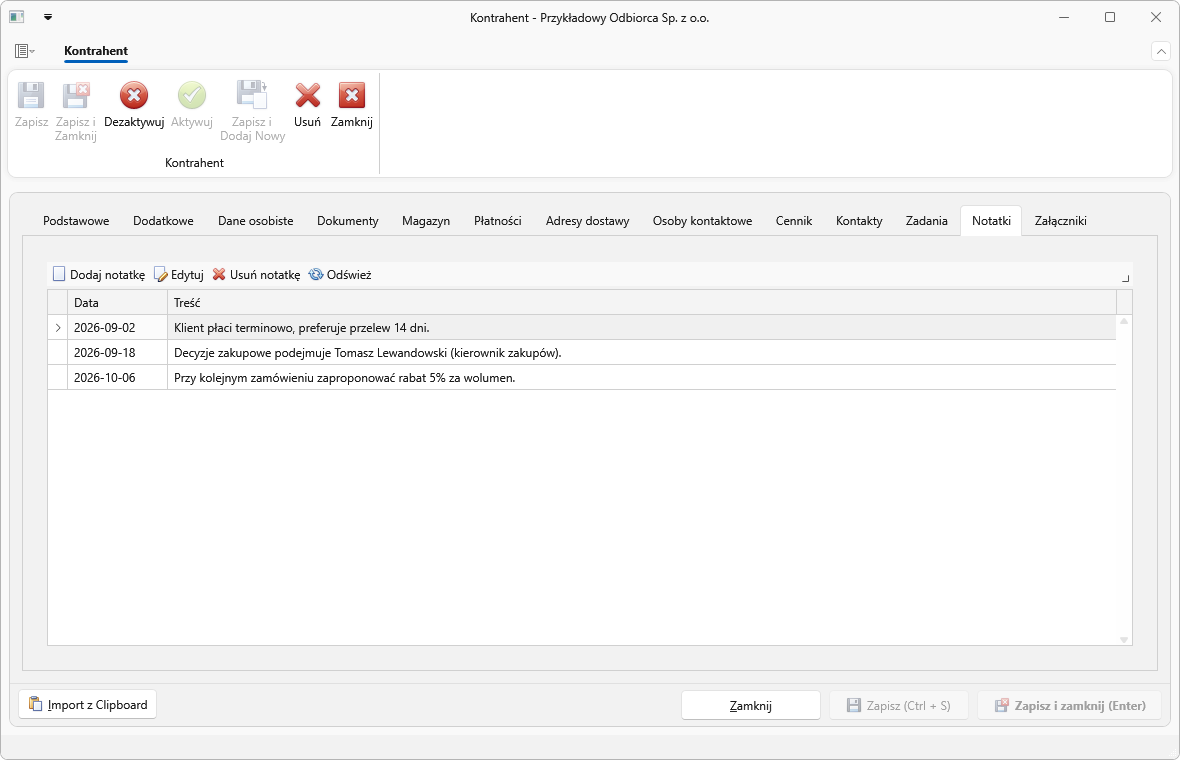The height and width of the screenshot is (760, 1180).
Task: Go to the Załączniki tab
Action: (x=1060, y=220)
